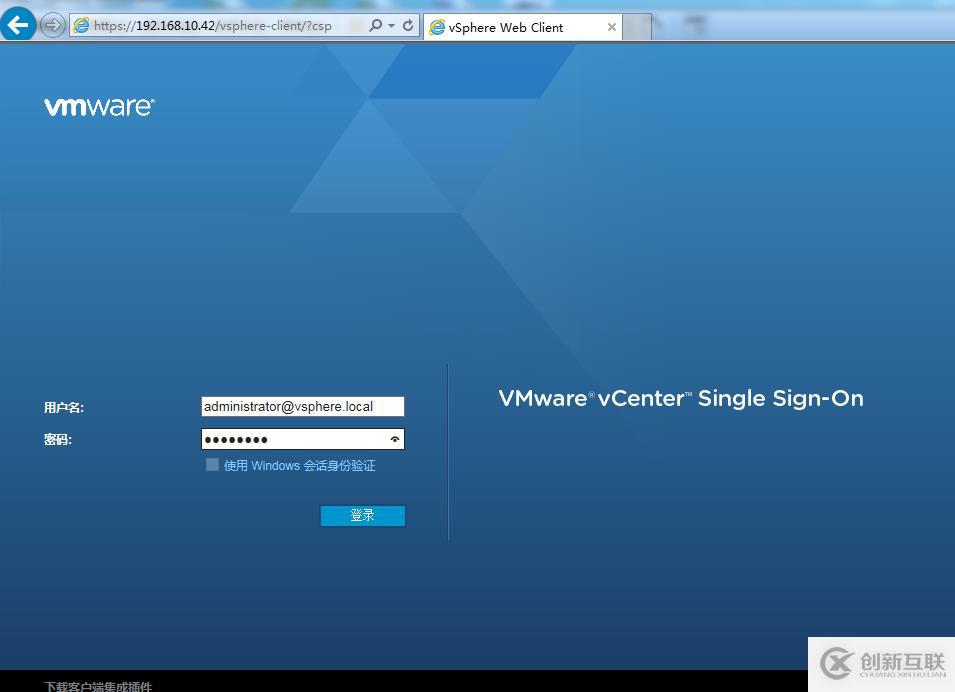The height and width of the screenshot is (692, 955).
Task: Reveal password using the eye icon
Action: point(395,439)
